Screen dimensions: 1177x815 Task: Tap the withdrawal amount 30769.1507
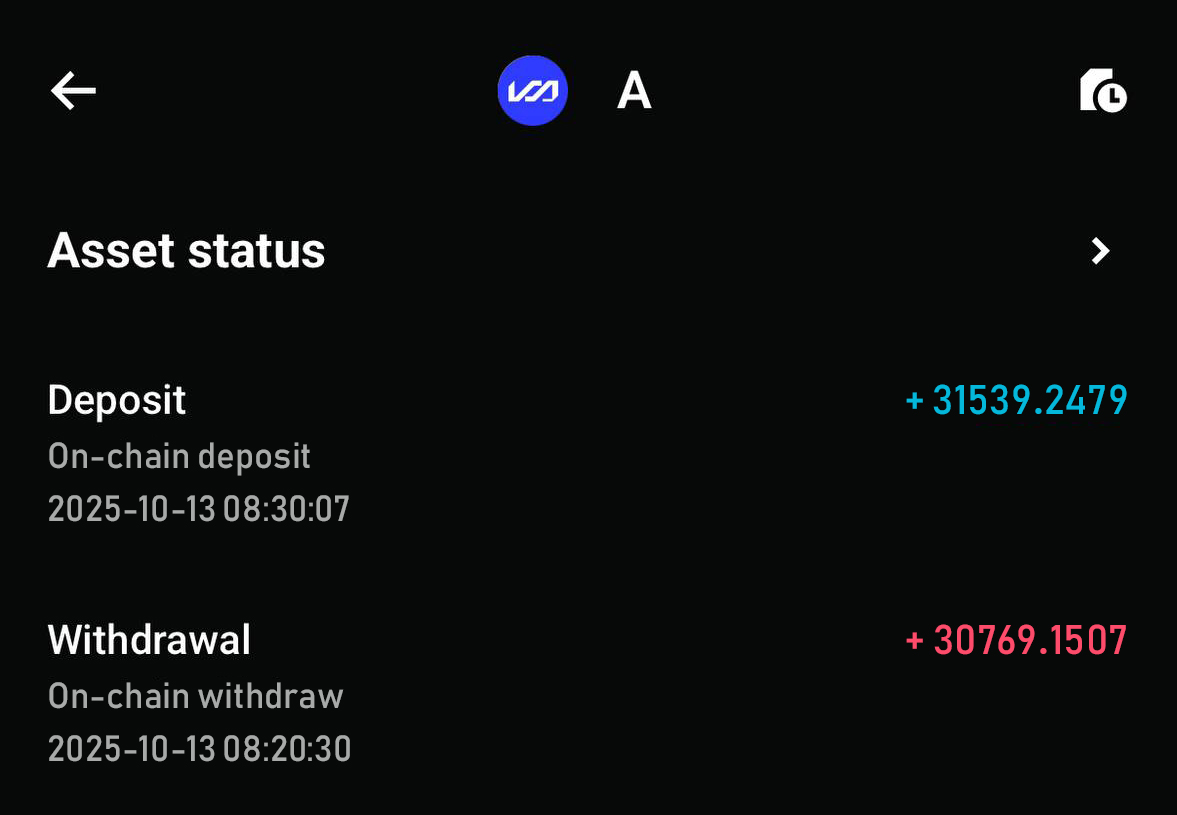[1029, 640]
